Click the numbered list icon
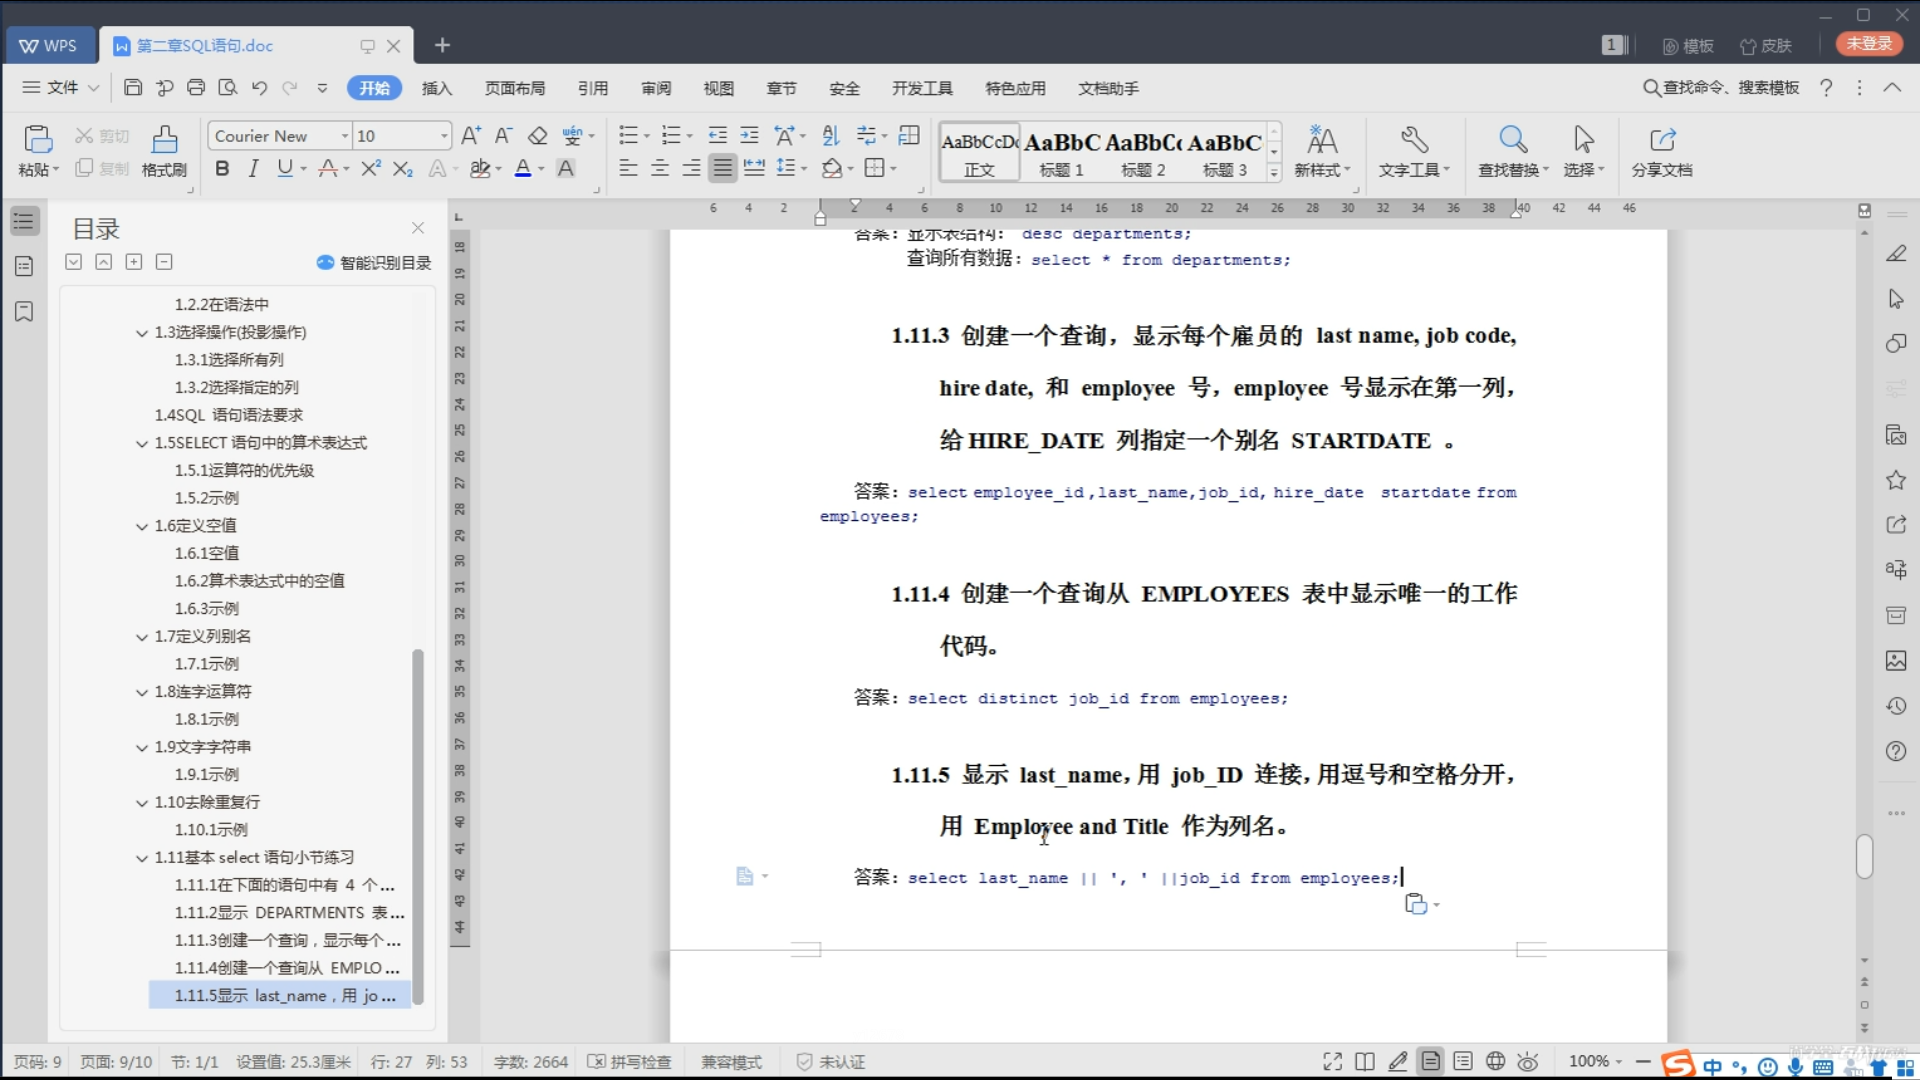 [x=671, y=136]
